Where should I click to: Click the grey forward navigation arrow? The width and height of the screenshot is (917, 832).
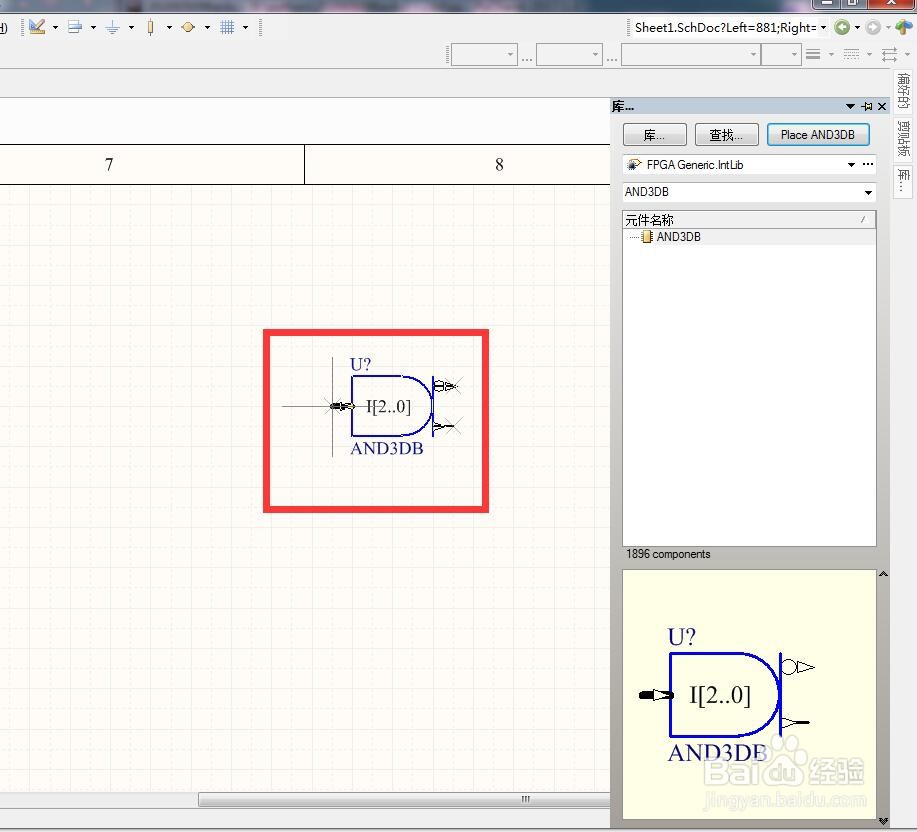[873, 27]
